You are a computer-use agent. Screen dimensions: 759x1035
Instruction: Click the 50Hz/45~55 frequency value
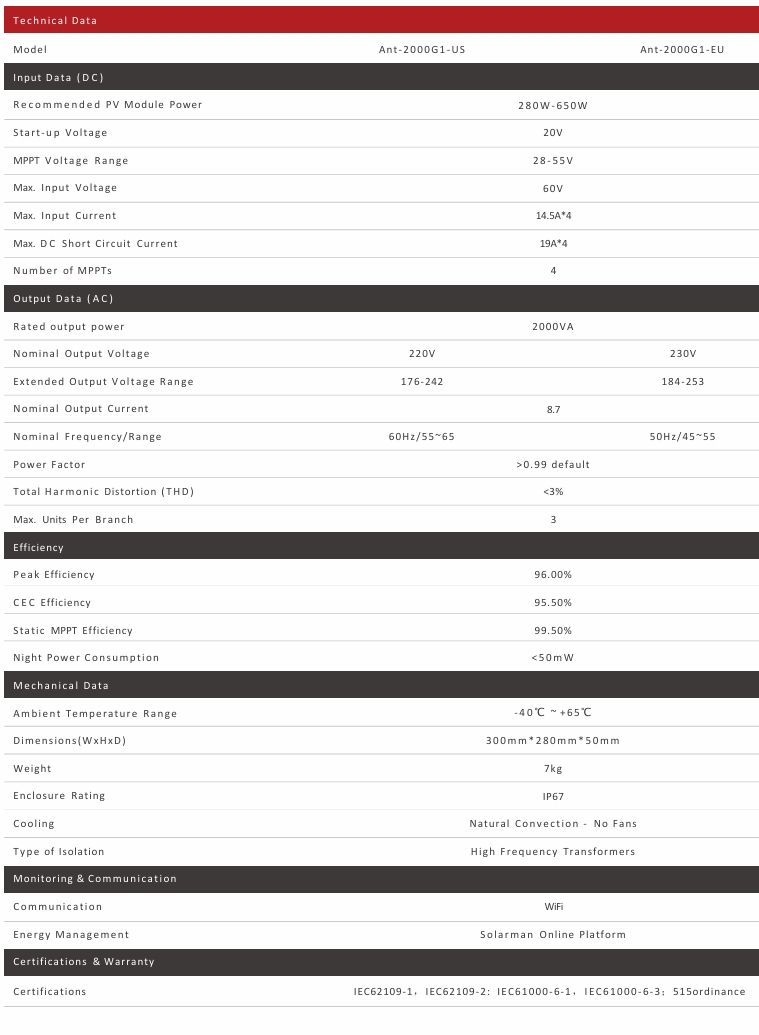pos(682,437)
